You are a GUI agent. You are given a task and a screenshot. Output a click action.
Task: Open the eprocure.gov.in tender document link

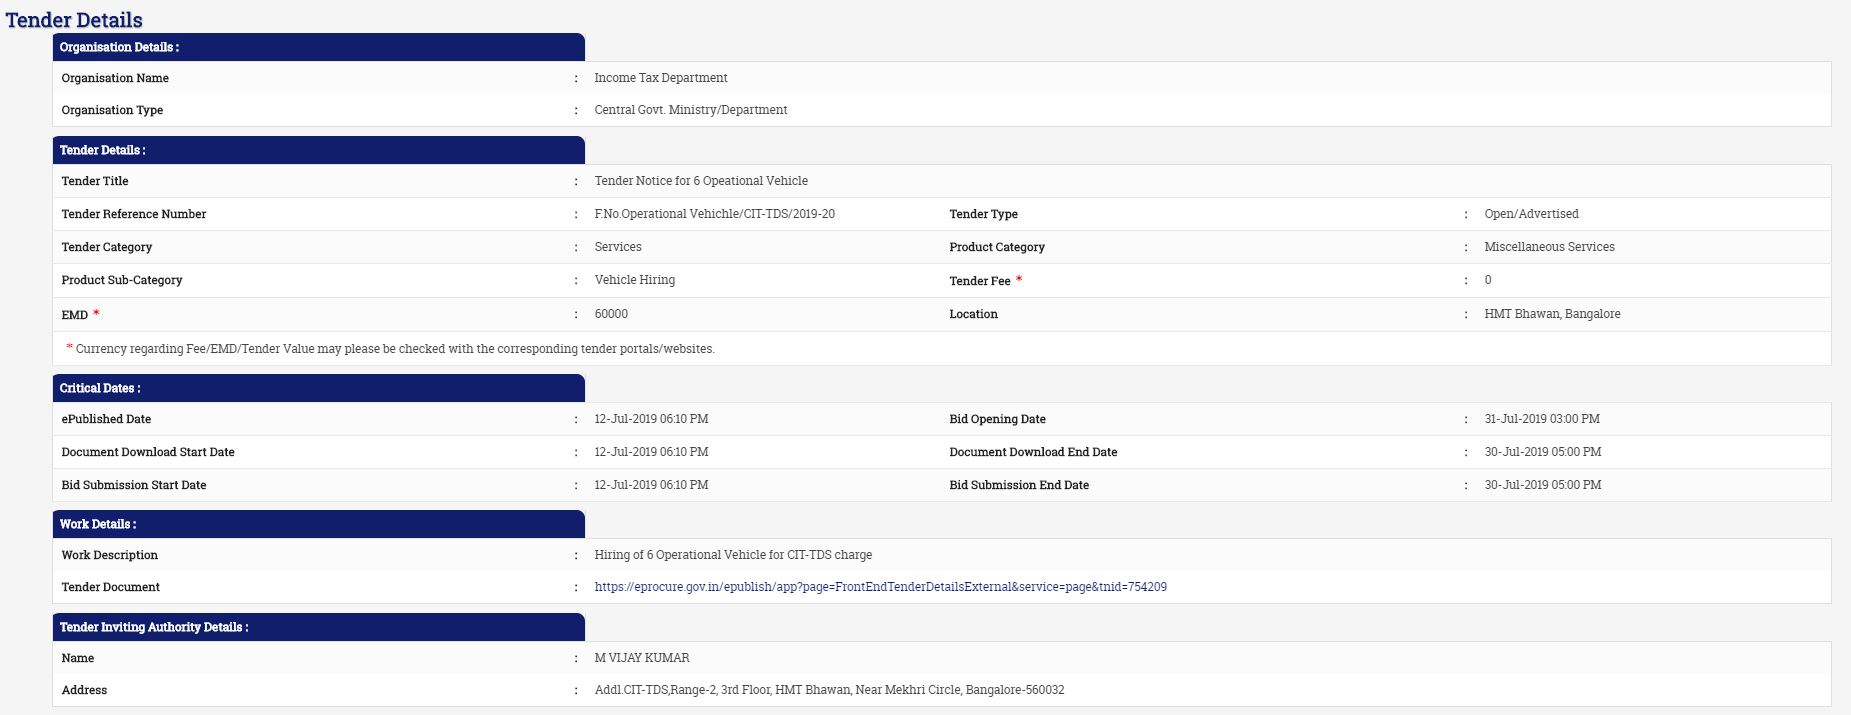(x=880, y=587)
